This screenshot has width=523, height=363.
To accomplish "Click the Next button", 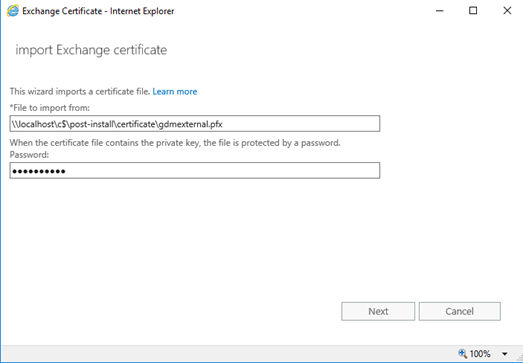I will [x=378, y=311].
